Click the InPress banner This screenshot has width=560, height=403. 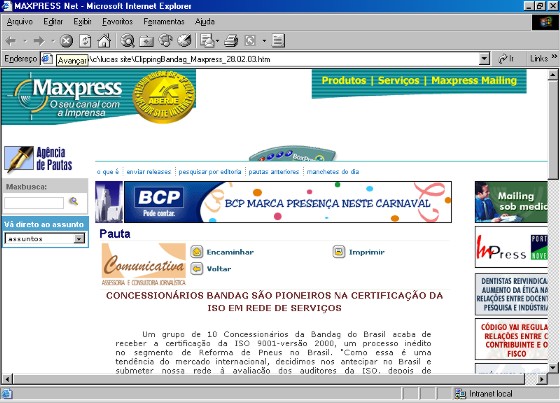pos(511,247)
